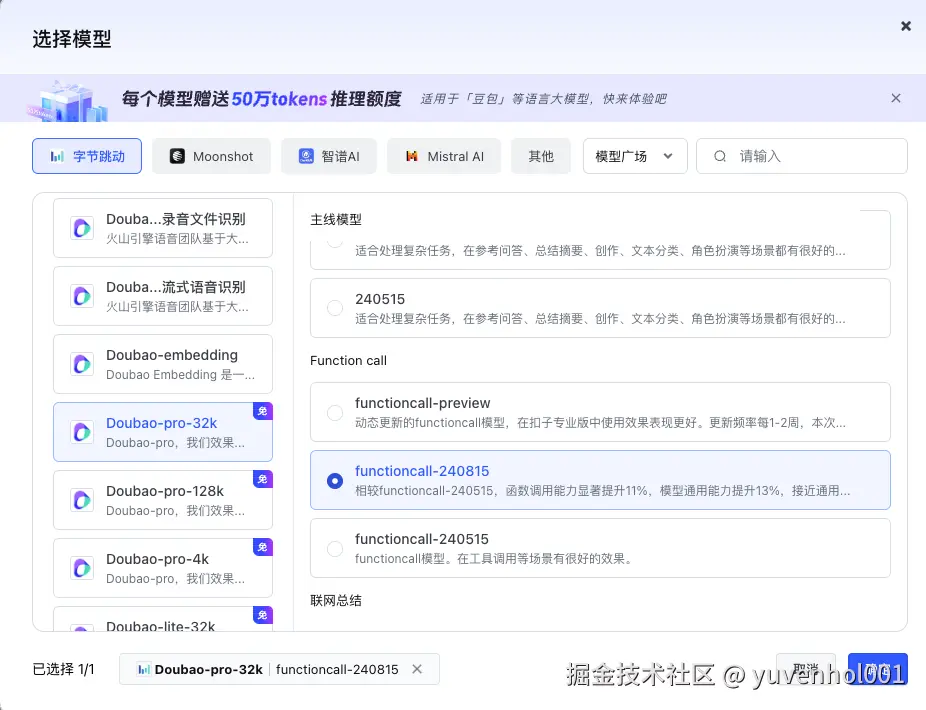Click the functioncall-preview version title
Screen dimensions: 926x710
(422, 403)
